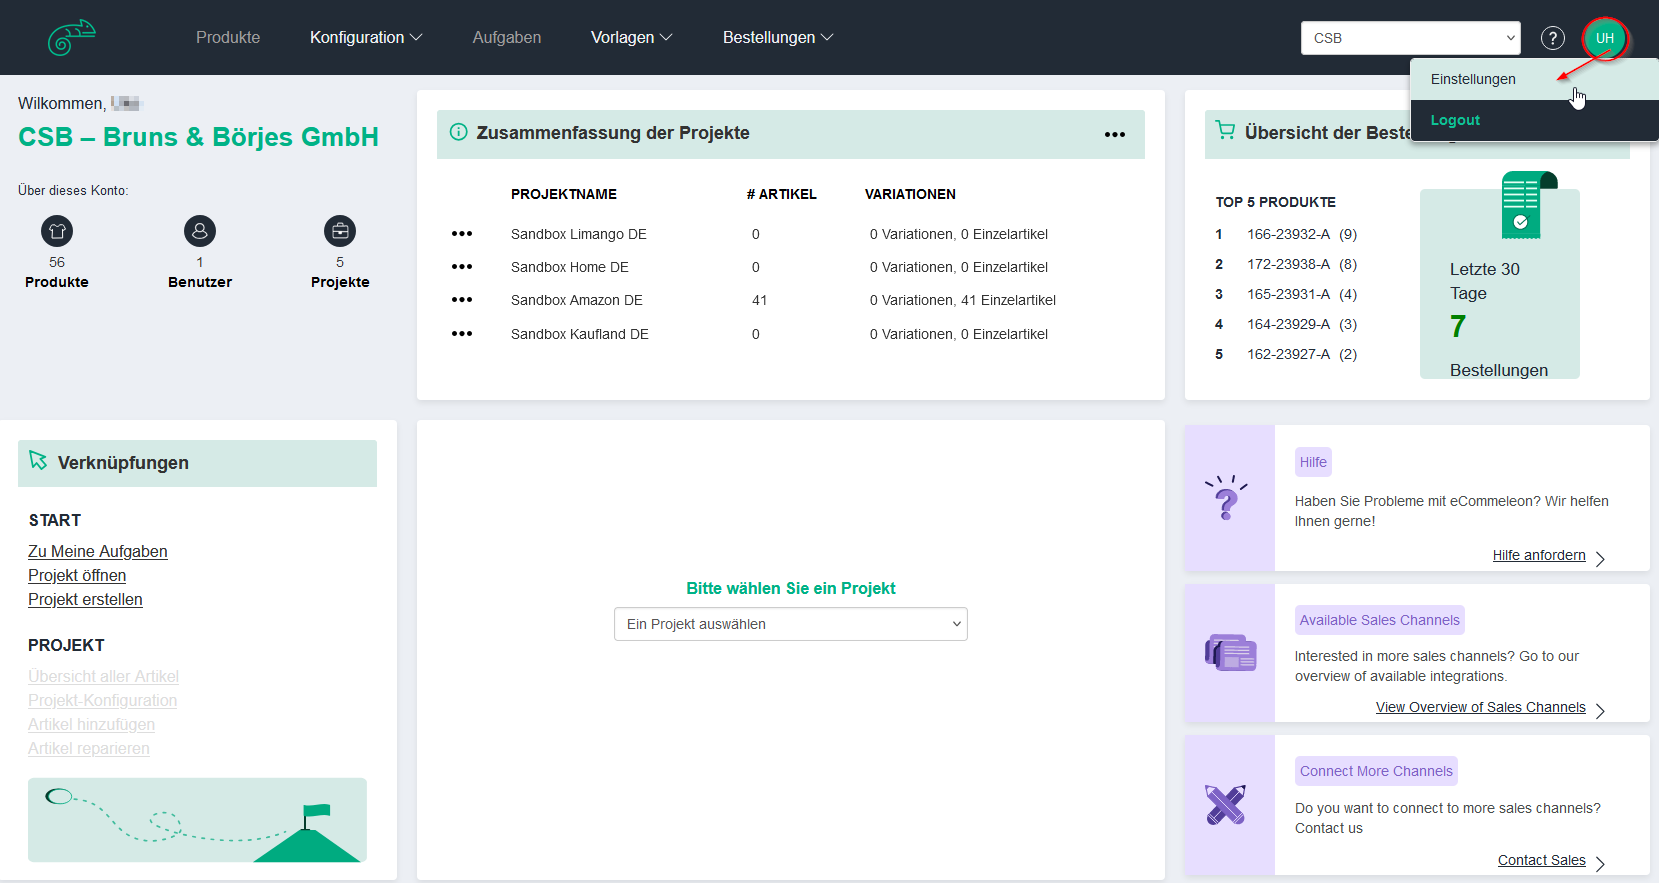Viewport: 1659px width, 883px height.
Task: Open Ein Projekt auswählen dropdown
Action: tap(790, 624)
